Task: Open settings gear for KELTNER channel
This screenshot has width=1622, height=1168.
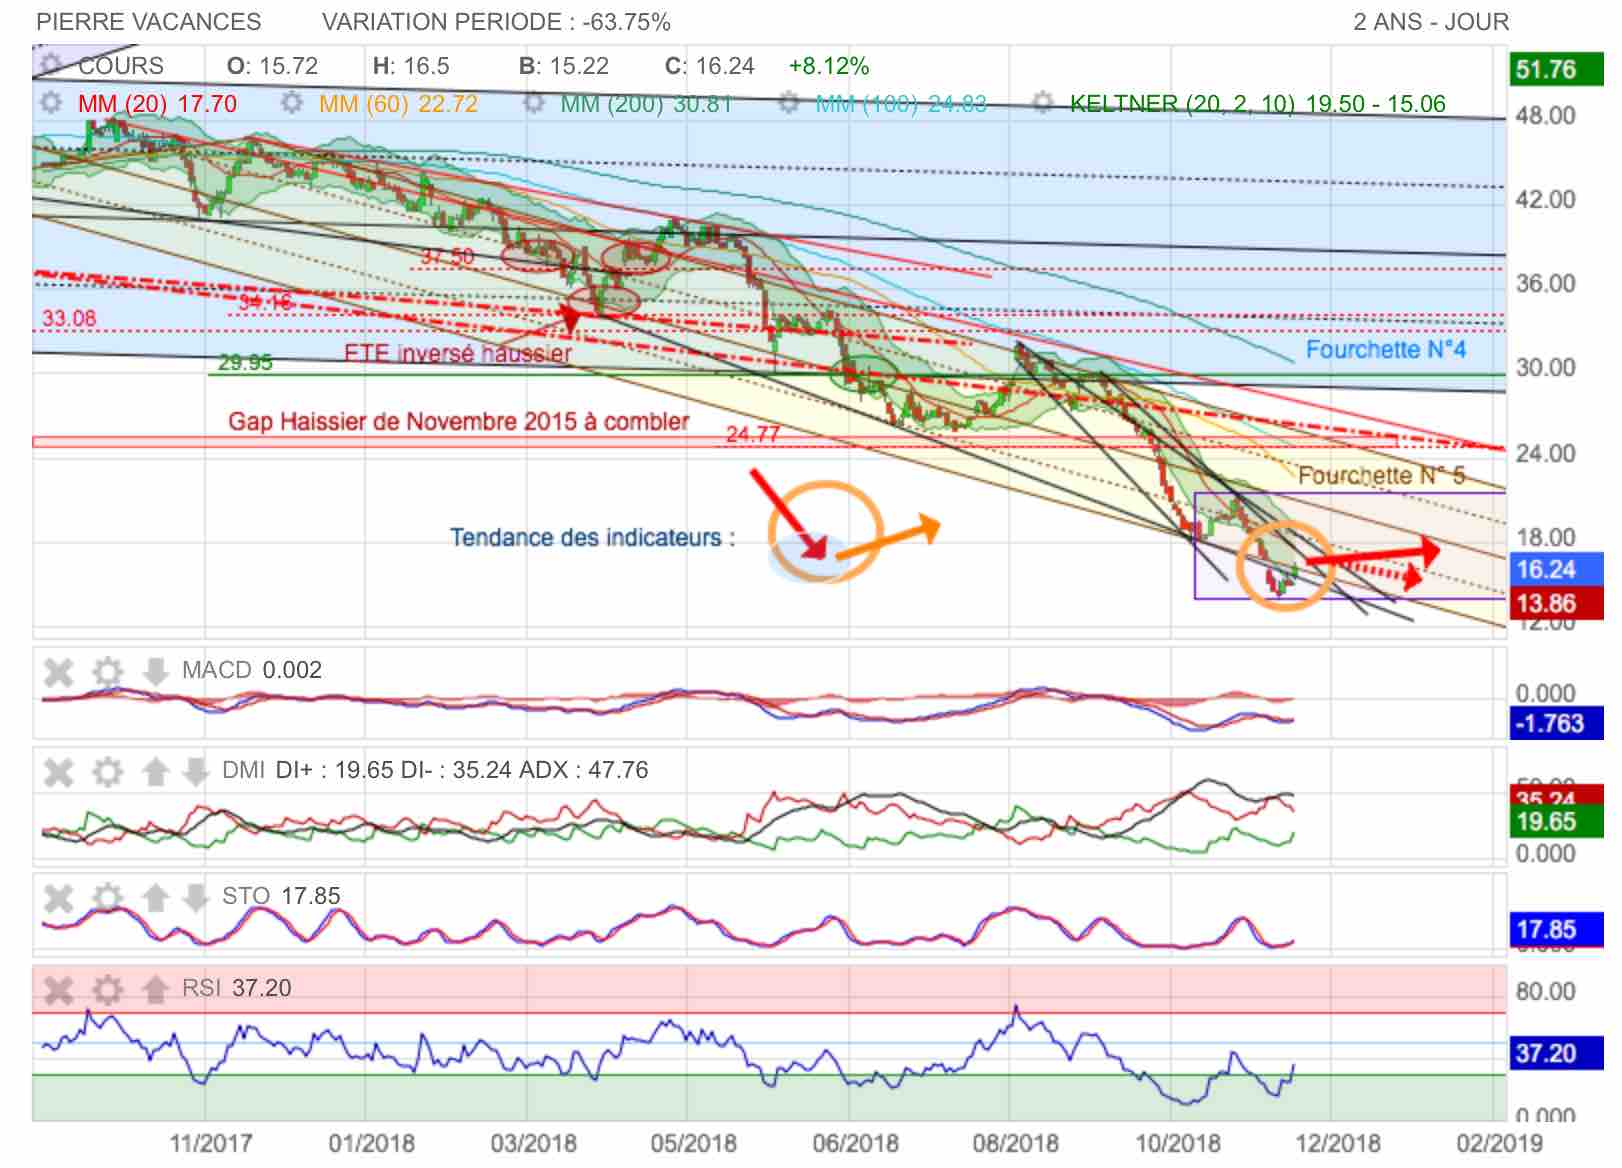Action: point(1043,103)
